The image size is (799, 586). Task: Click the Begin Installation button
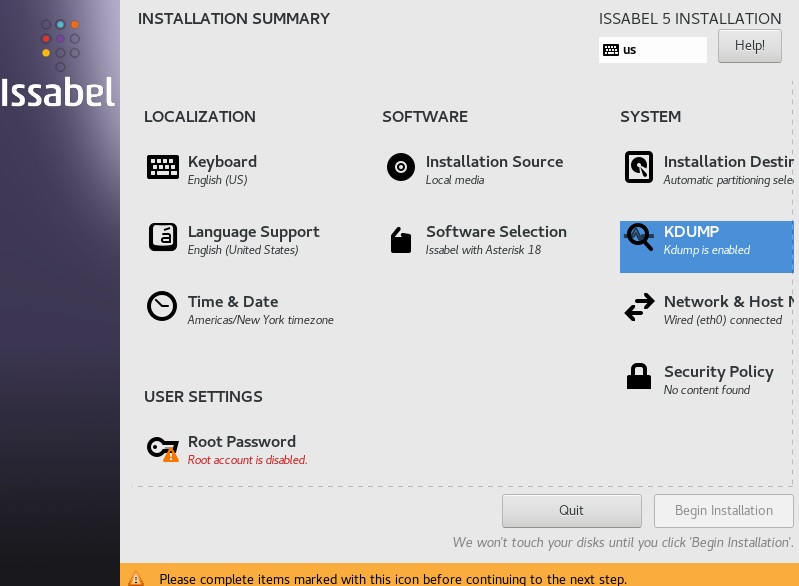pyautogui.click(x=723, y=510)
